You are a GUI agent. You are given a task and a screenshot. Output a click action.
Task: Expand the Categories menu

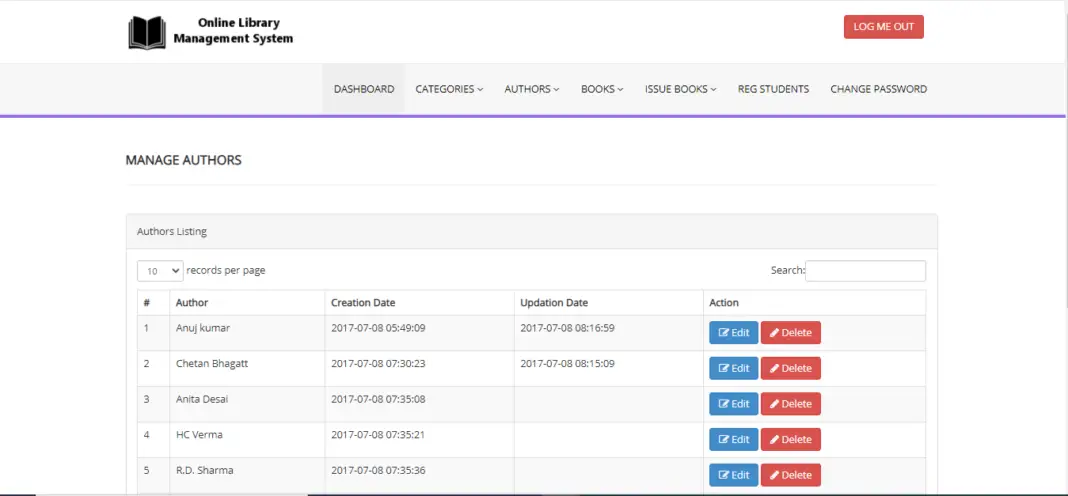tap(449, 89)
